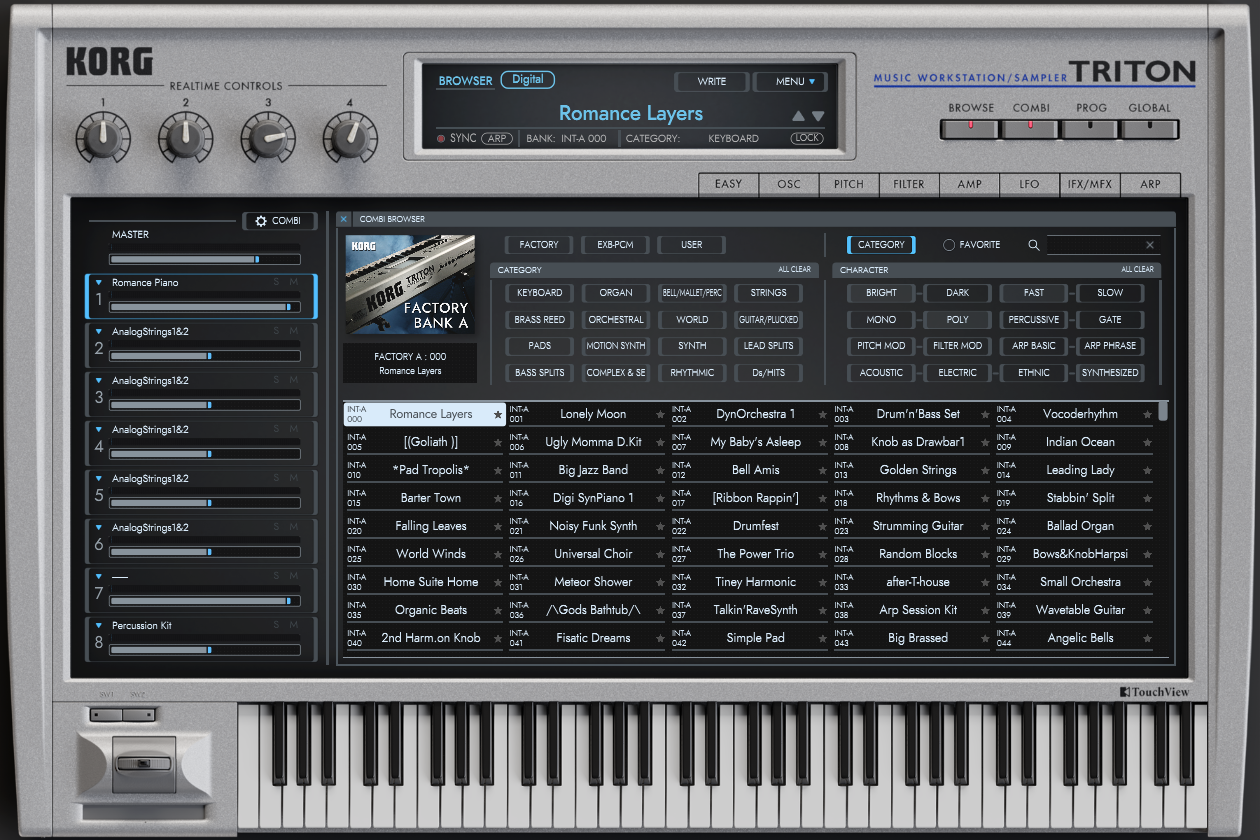Close the Combi Browser panel
1260x840 pixels.
click(343, 219)
